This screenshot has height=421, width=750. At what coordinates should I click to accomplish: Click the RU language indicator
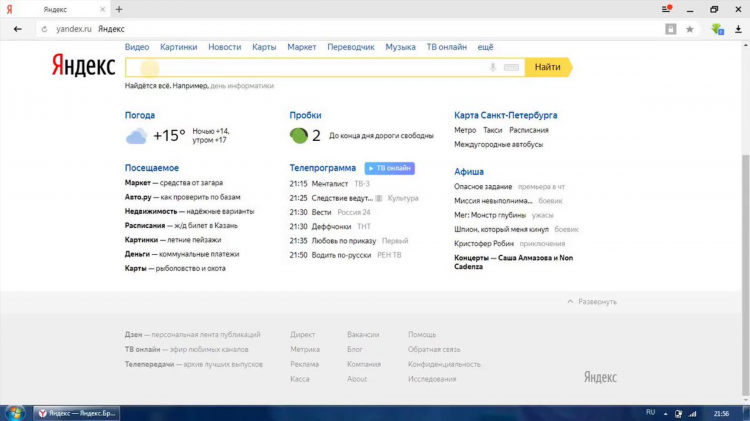pos(650,412)
